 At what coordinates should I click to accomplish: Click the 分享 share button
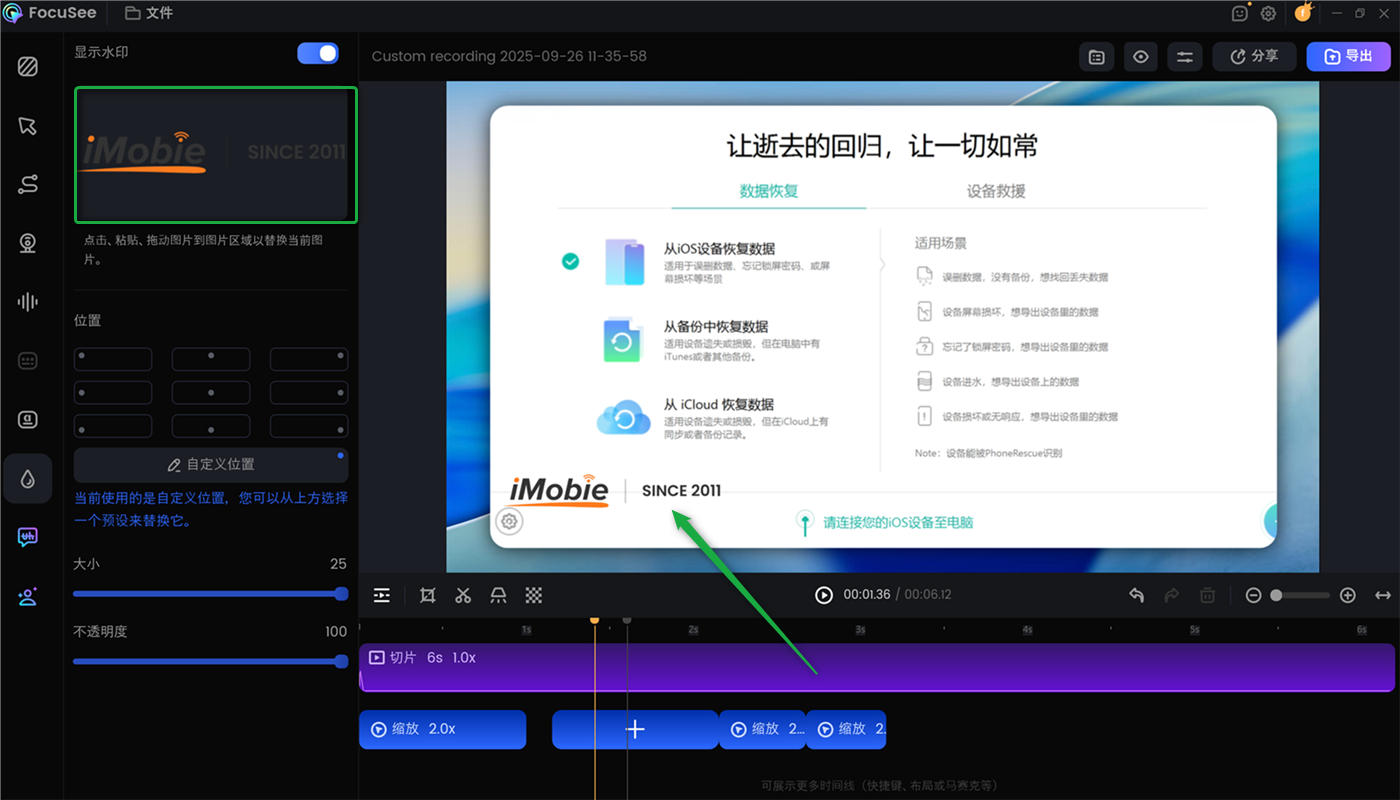(1254, 57)
